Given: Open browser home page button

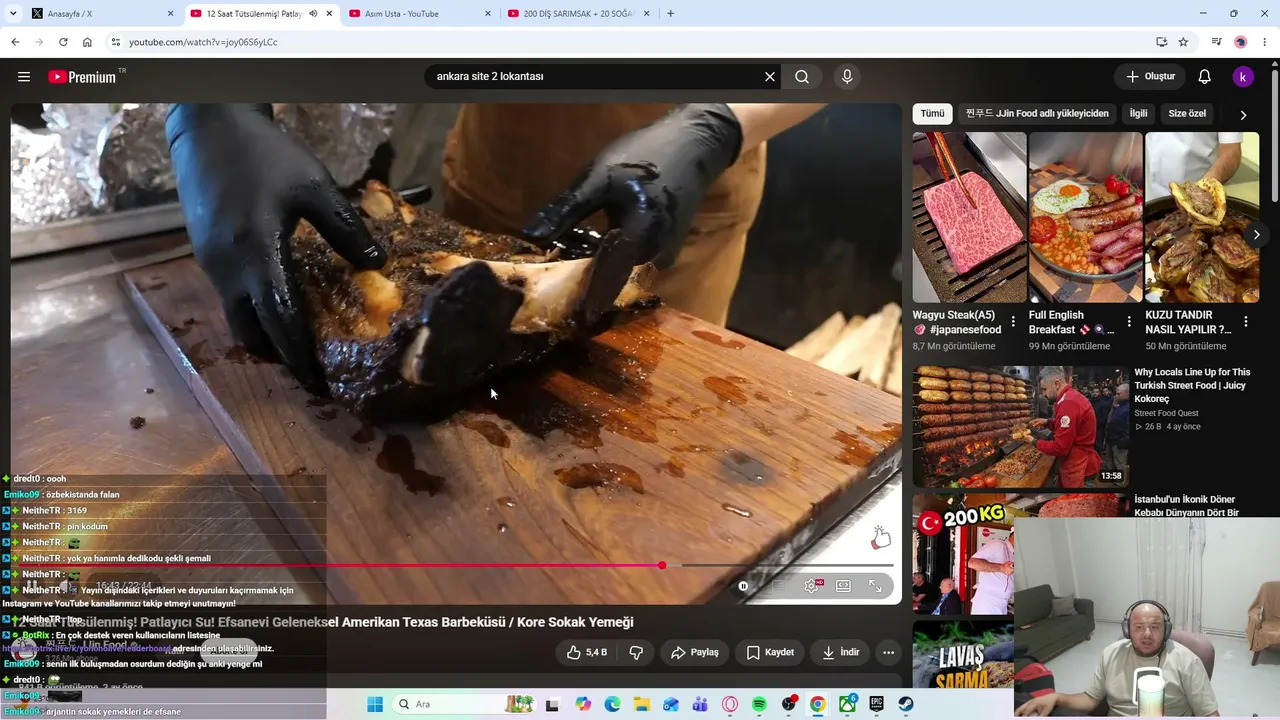Looking at the screenshot, I should pos(87,42).
